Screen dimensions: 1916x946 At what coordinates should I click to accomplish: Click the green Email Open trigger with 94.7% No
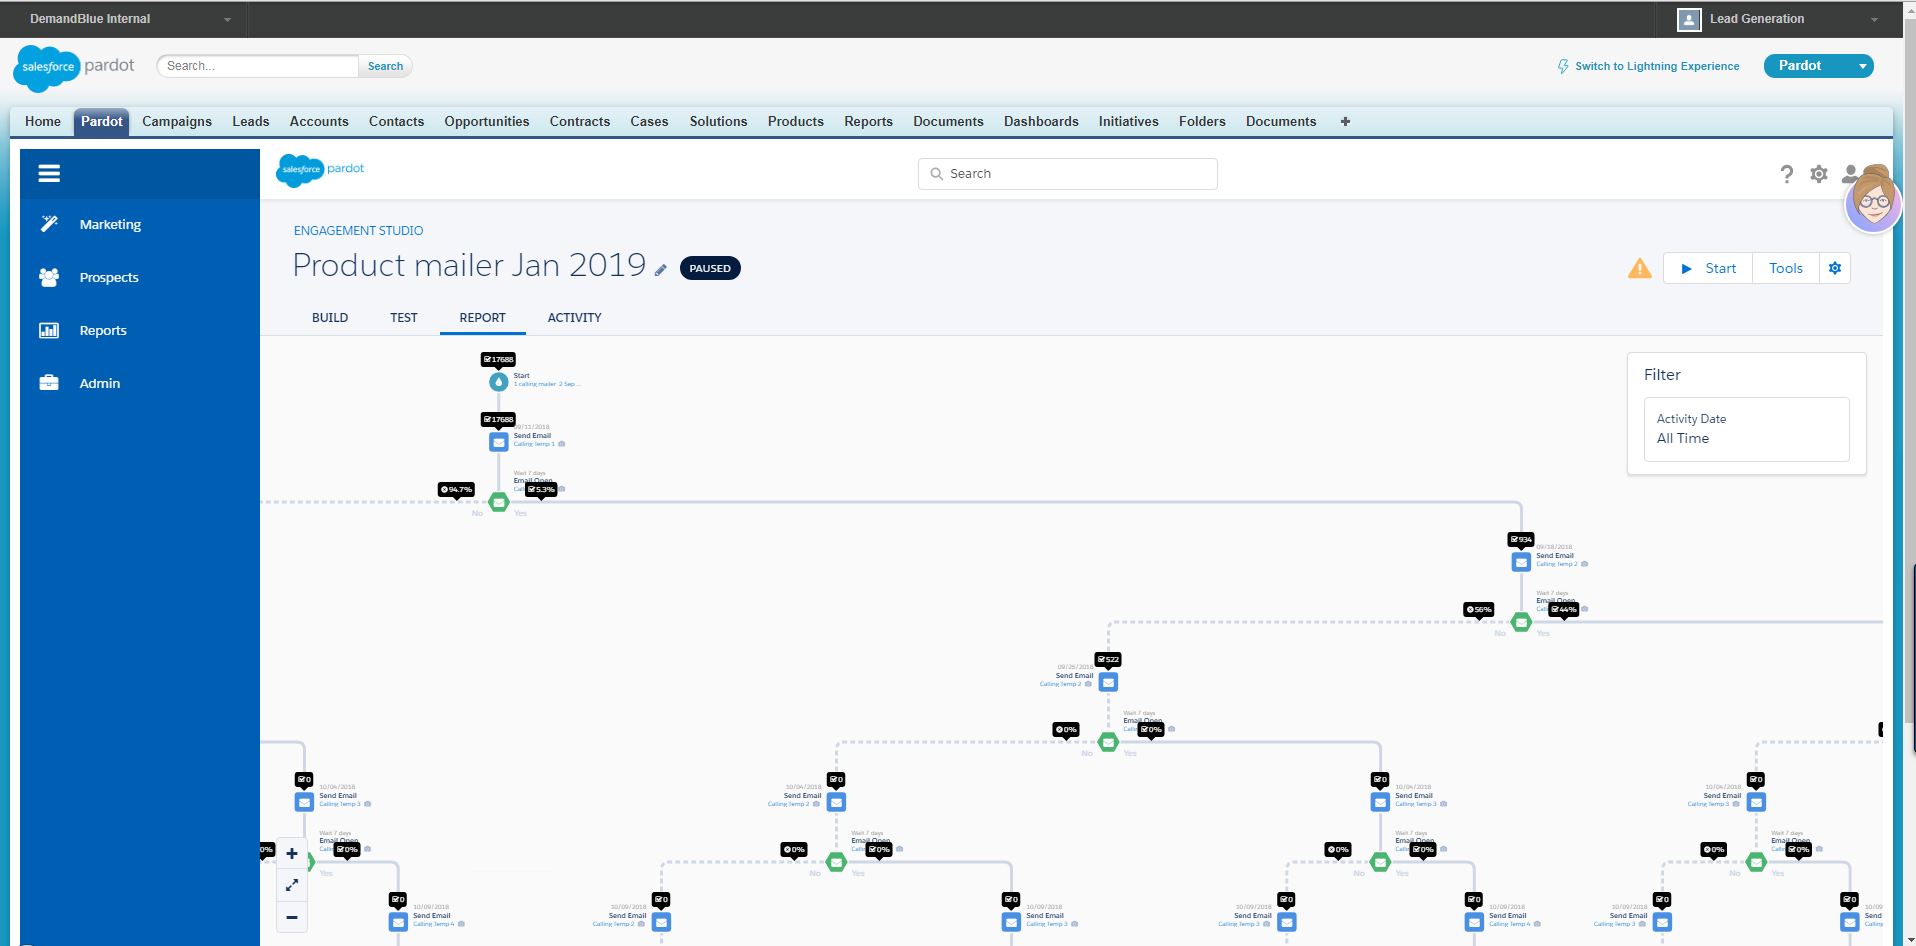point(498,502)
